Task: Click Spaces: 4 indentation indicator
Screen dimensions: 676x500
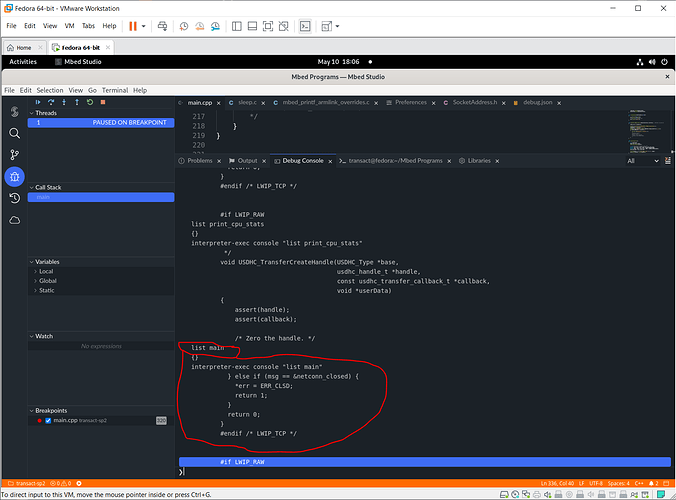Action: [x=619, y=484]
